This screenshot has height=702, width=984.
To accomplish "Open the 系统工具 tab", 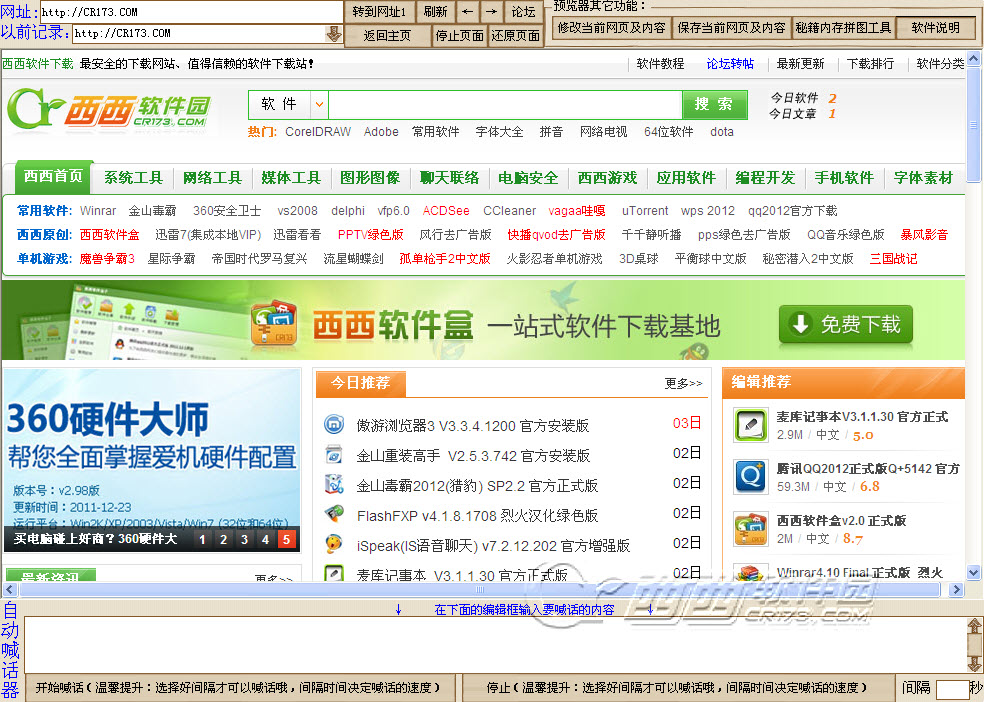I will [133, 178].
